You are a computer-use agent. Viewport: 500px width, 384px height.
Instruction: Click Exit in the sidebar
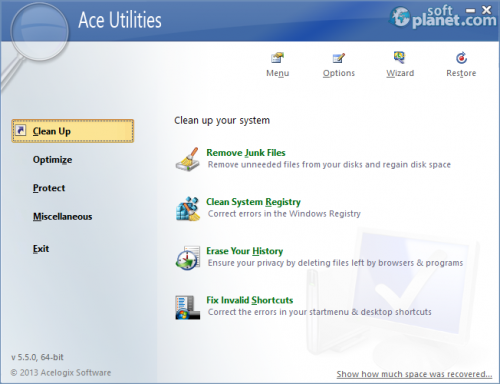point(41,249)
